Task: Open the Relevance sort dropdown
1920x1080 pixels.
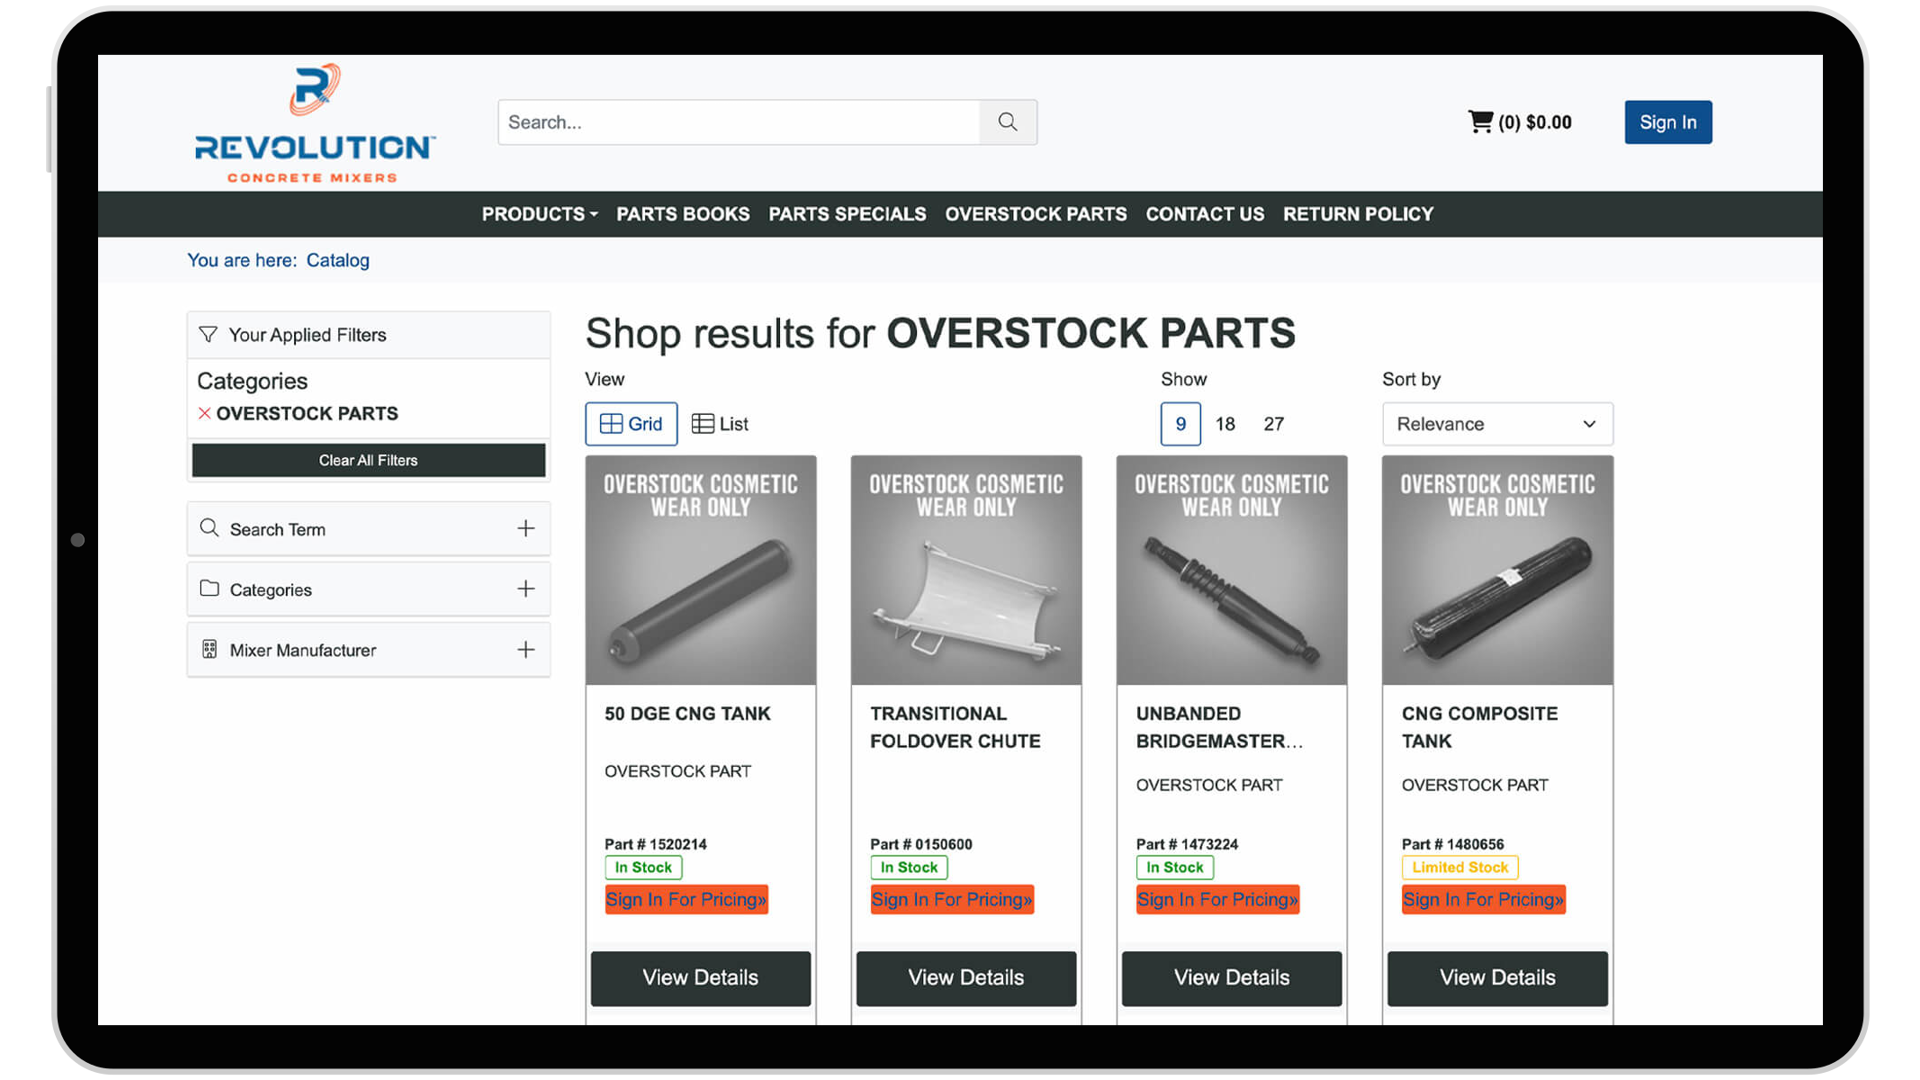Action: click(1497, 423)
